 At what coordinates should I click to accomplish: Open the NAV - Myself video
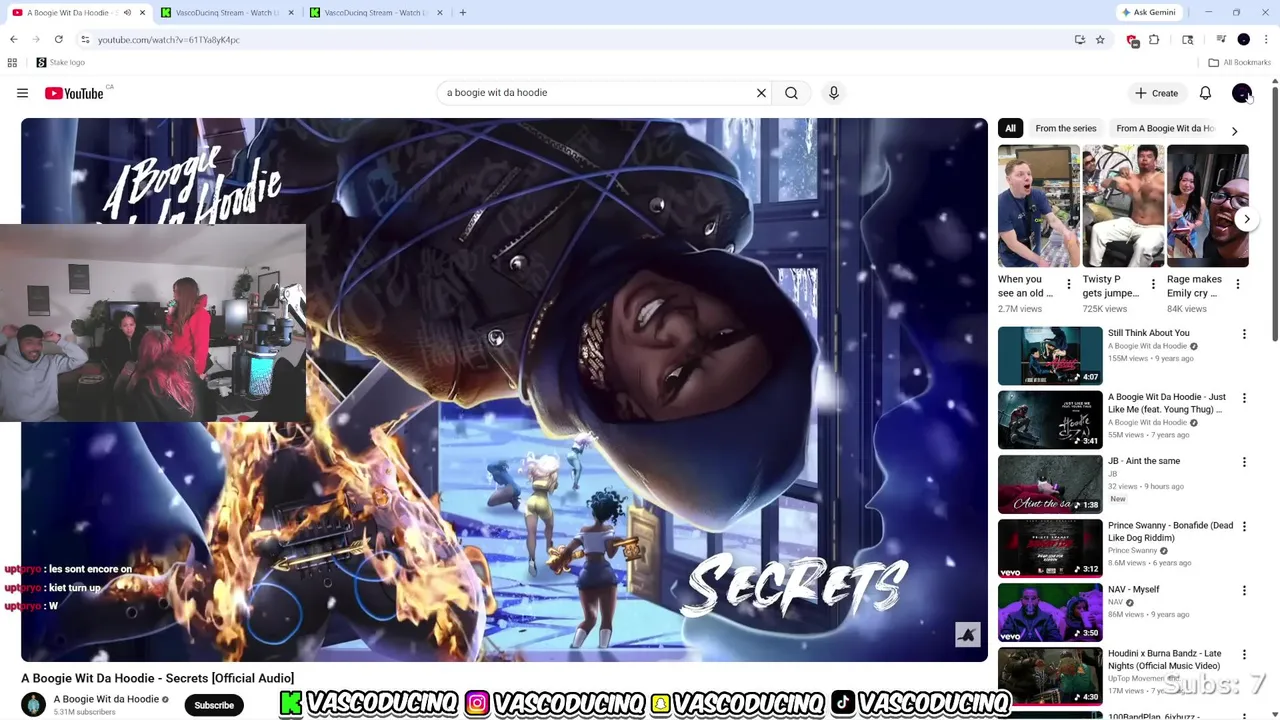click(1133, 589)
